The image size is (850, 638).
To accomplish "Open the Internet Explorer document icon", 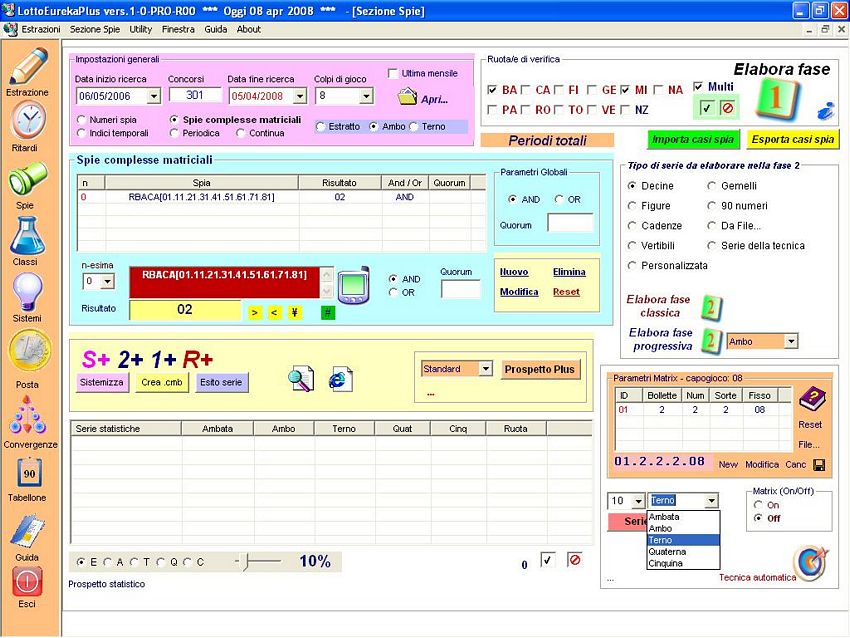I will point(341,378).
